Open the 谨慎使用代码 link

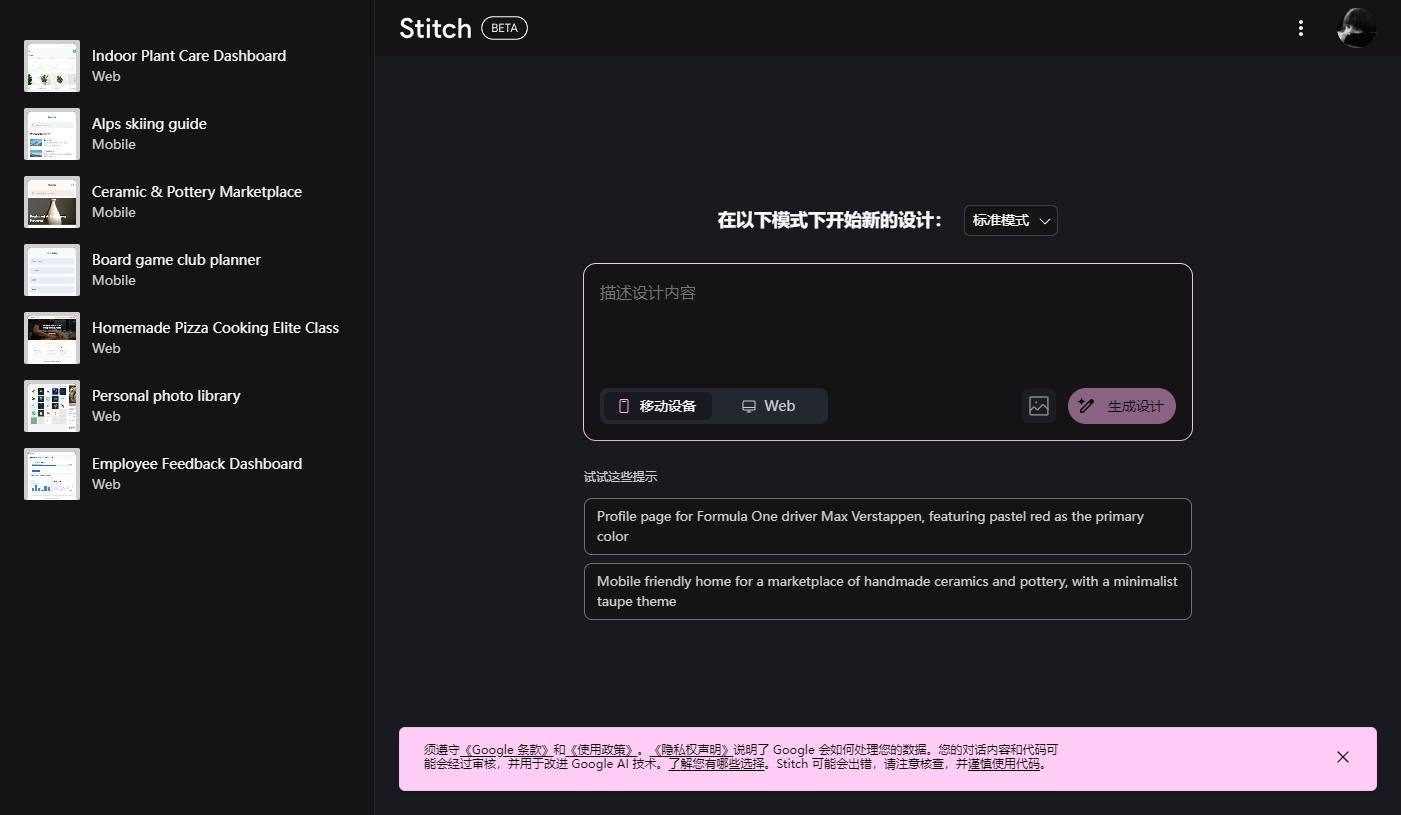(x=1005, y=764)
